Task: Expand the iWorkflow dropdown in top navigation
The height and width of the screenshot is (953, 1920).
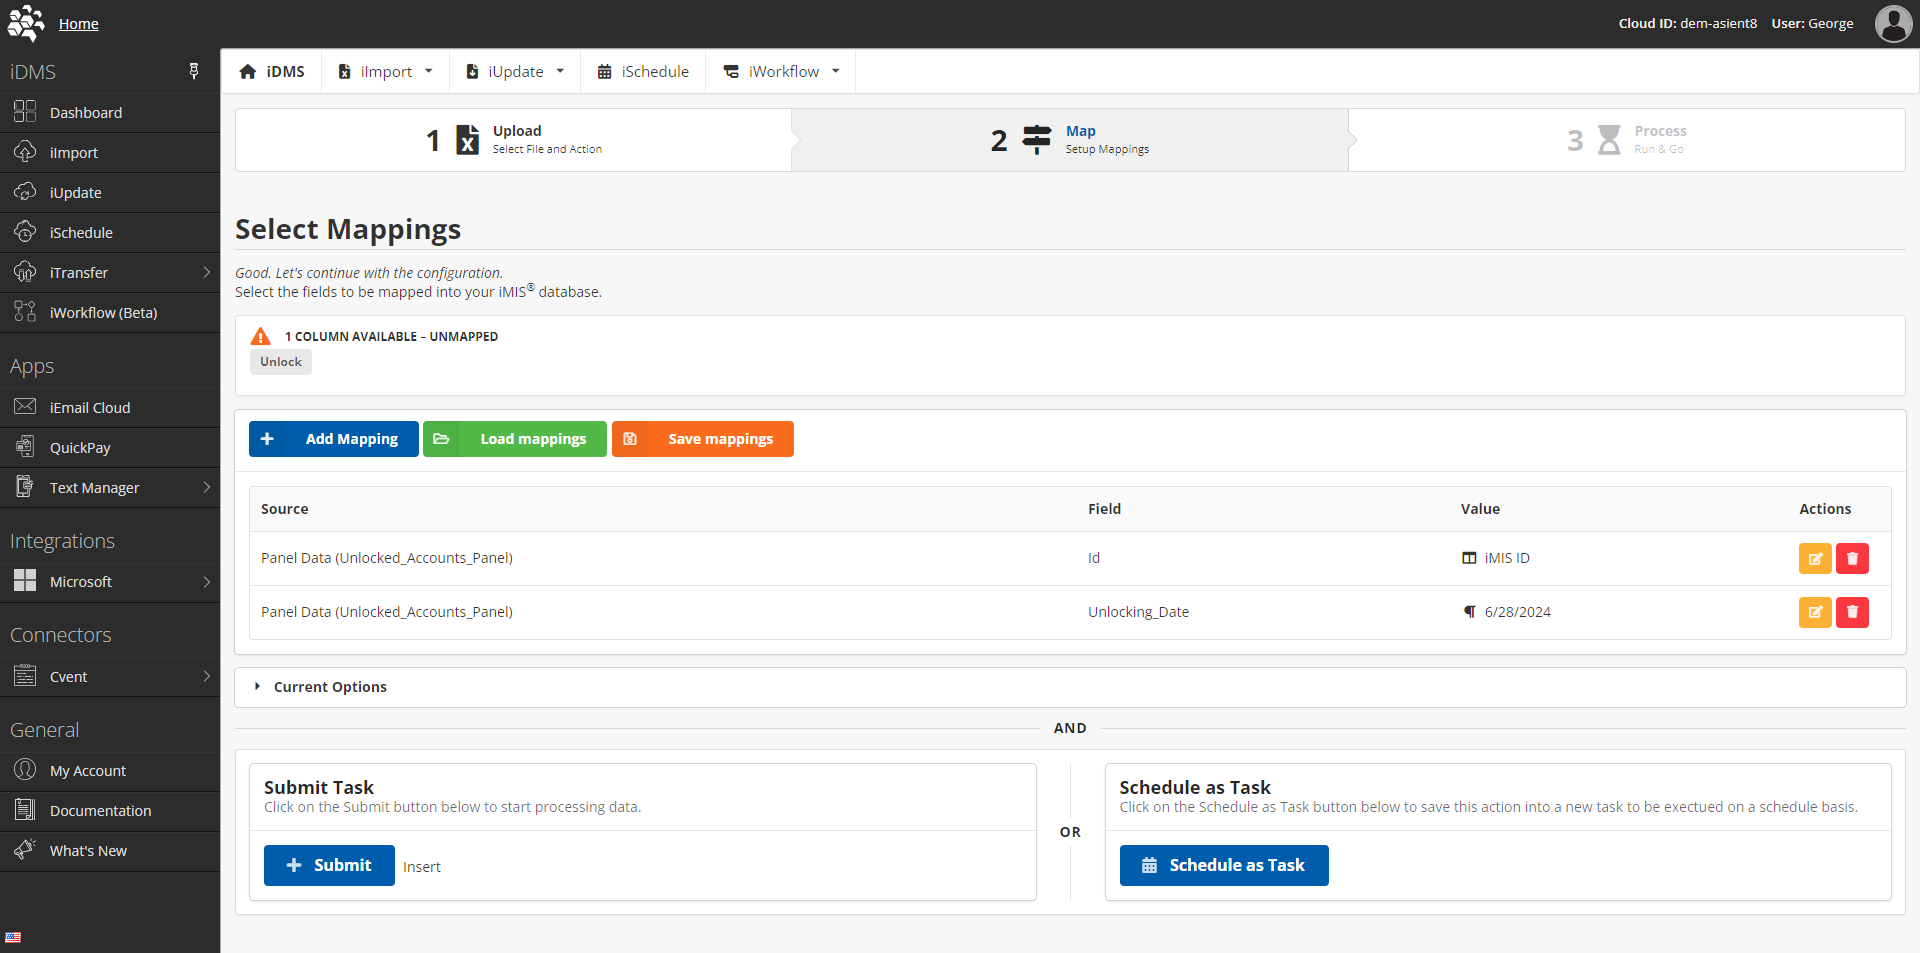Action: [x=782, y=72]
